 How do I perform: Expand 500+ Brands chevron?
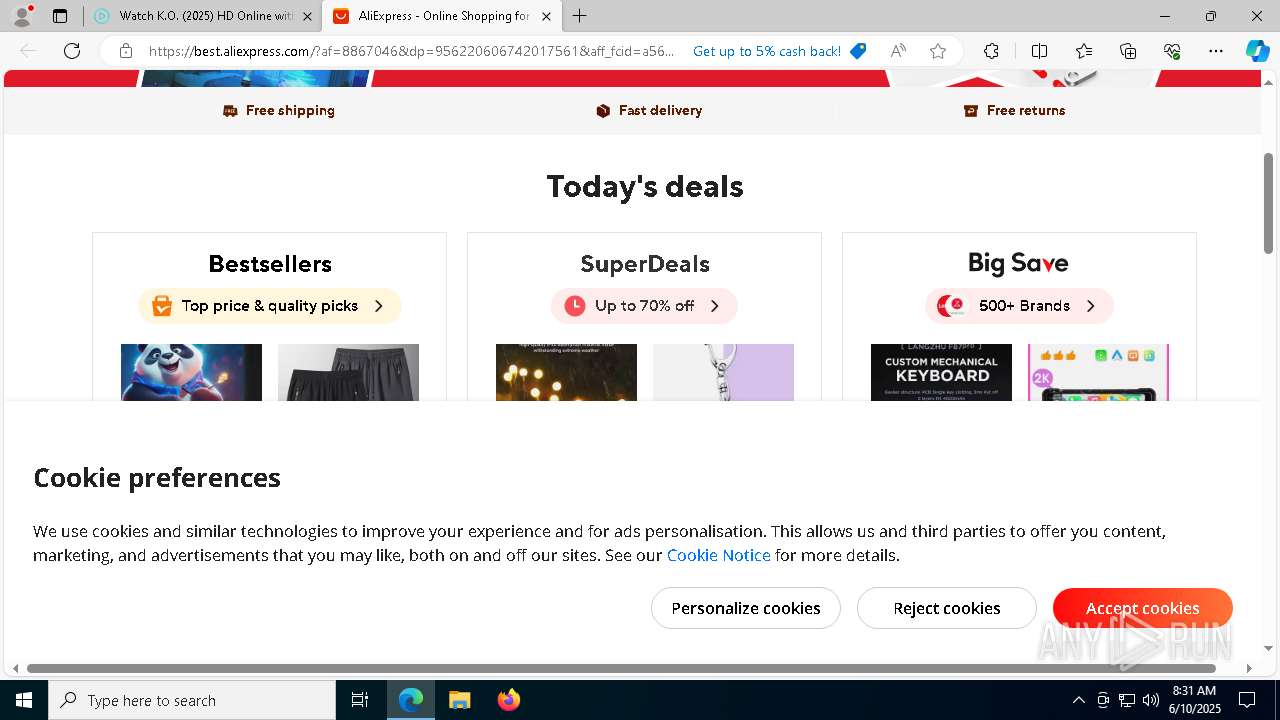[1090, 306]
